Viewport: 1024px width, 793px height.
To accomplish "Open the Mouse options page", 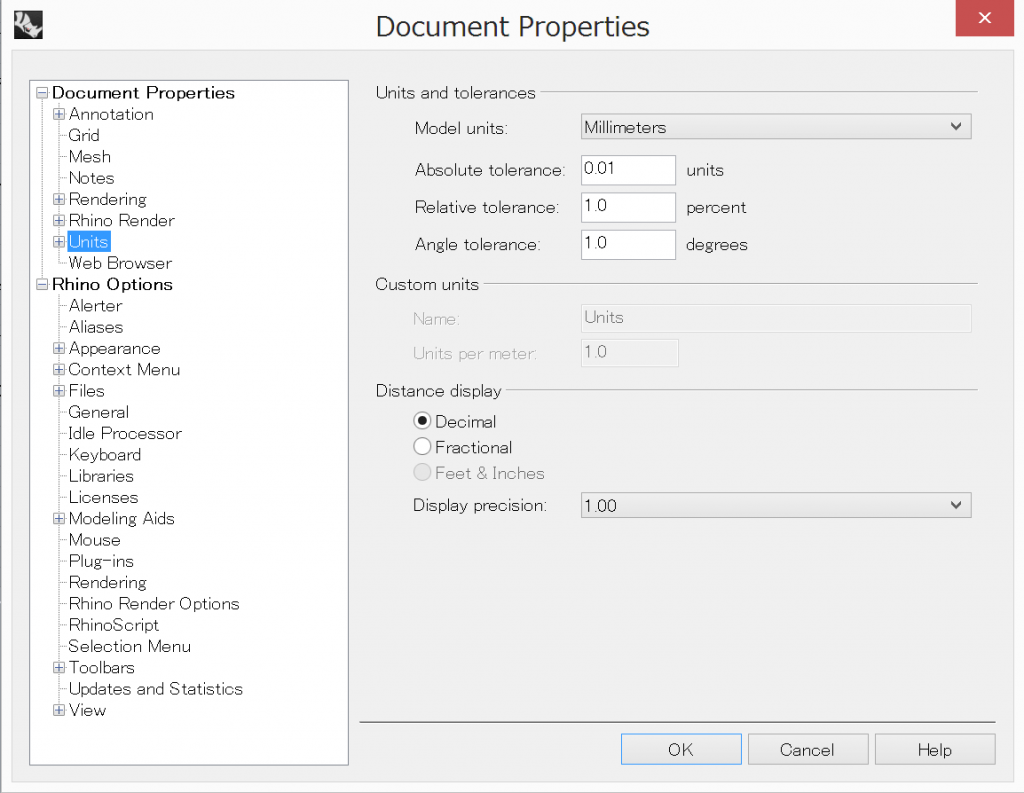I will (95, 540).
